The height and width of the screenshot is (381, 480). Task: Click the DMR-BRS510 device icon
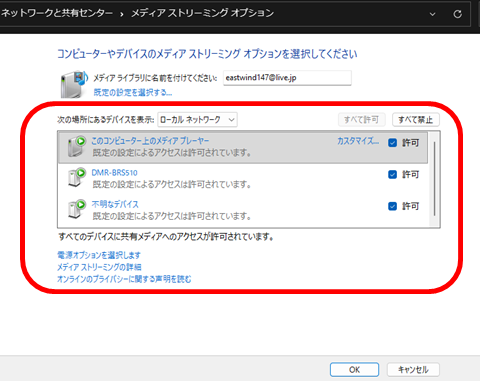click(x=77, y=177)
